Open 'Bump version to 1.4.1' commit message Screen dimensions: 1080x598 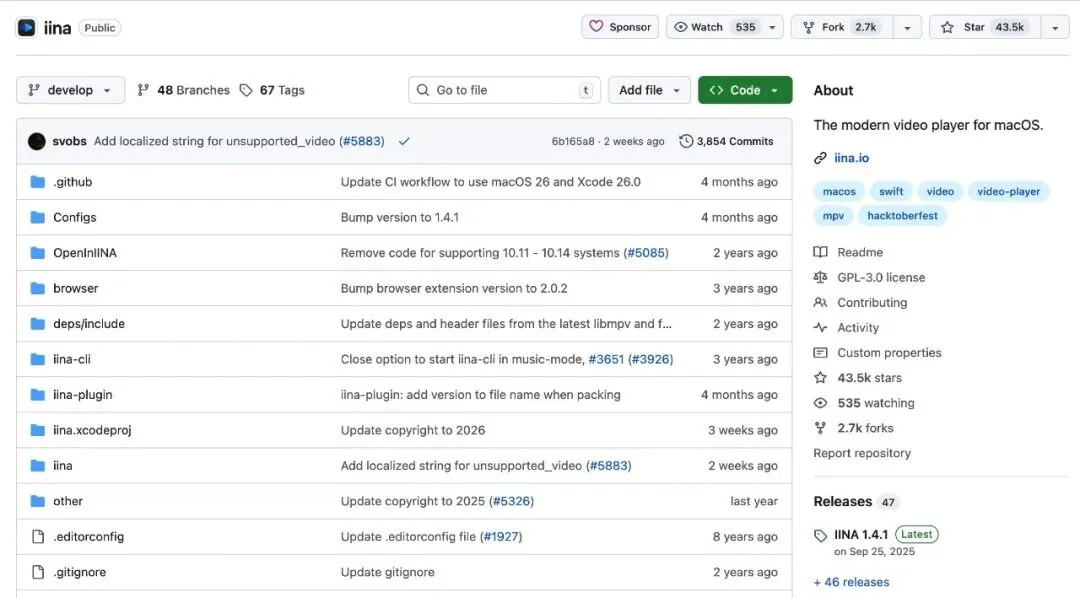pos(399,217)
